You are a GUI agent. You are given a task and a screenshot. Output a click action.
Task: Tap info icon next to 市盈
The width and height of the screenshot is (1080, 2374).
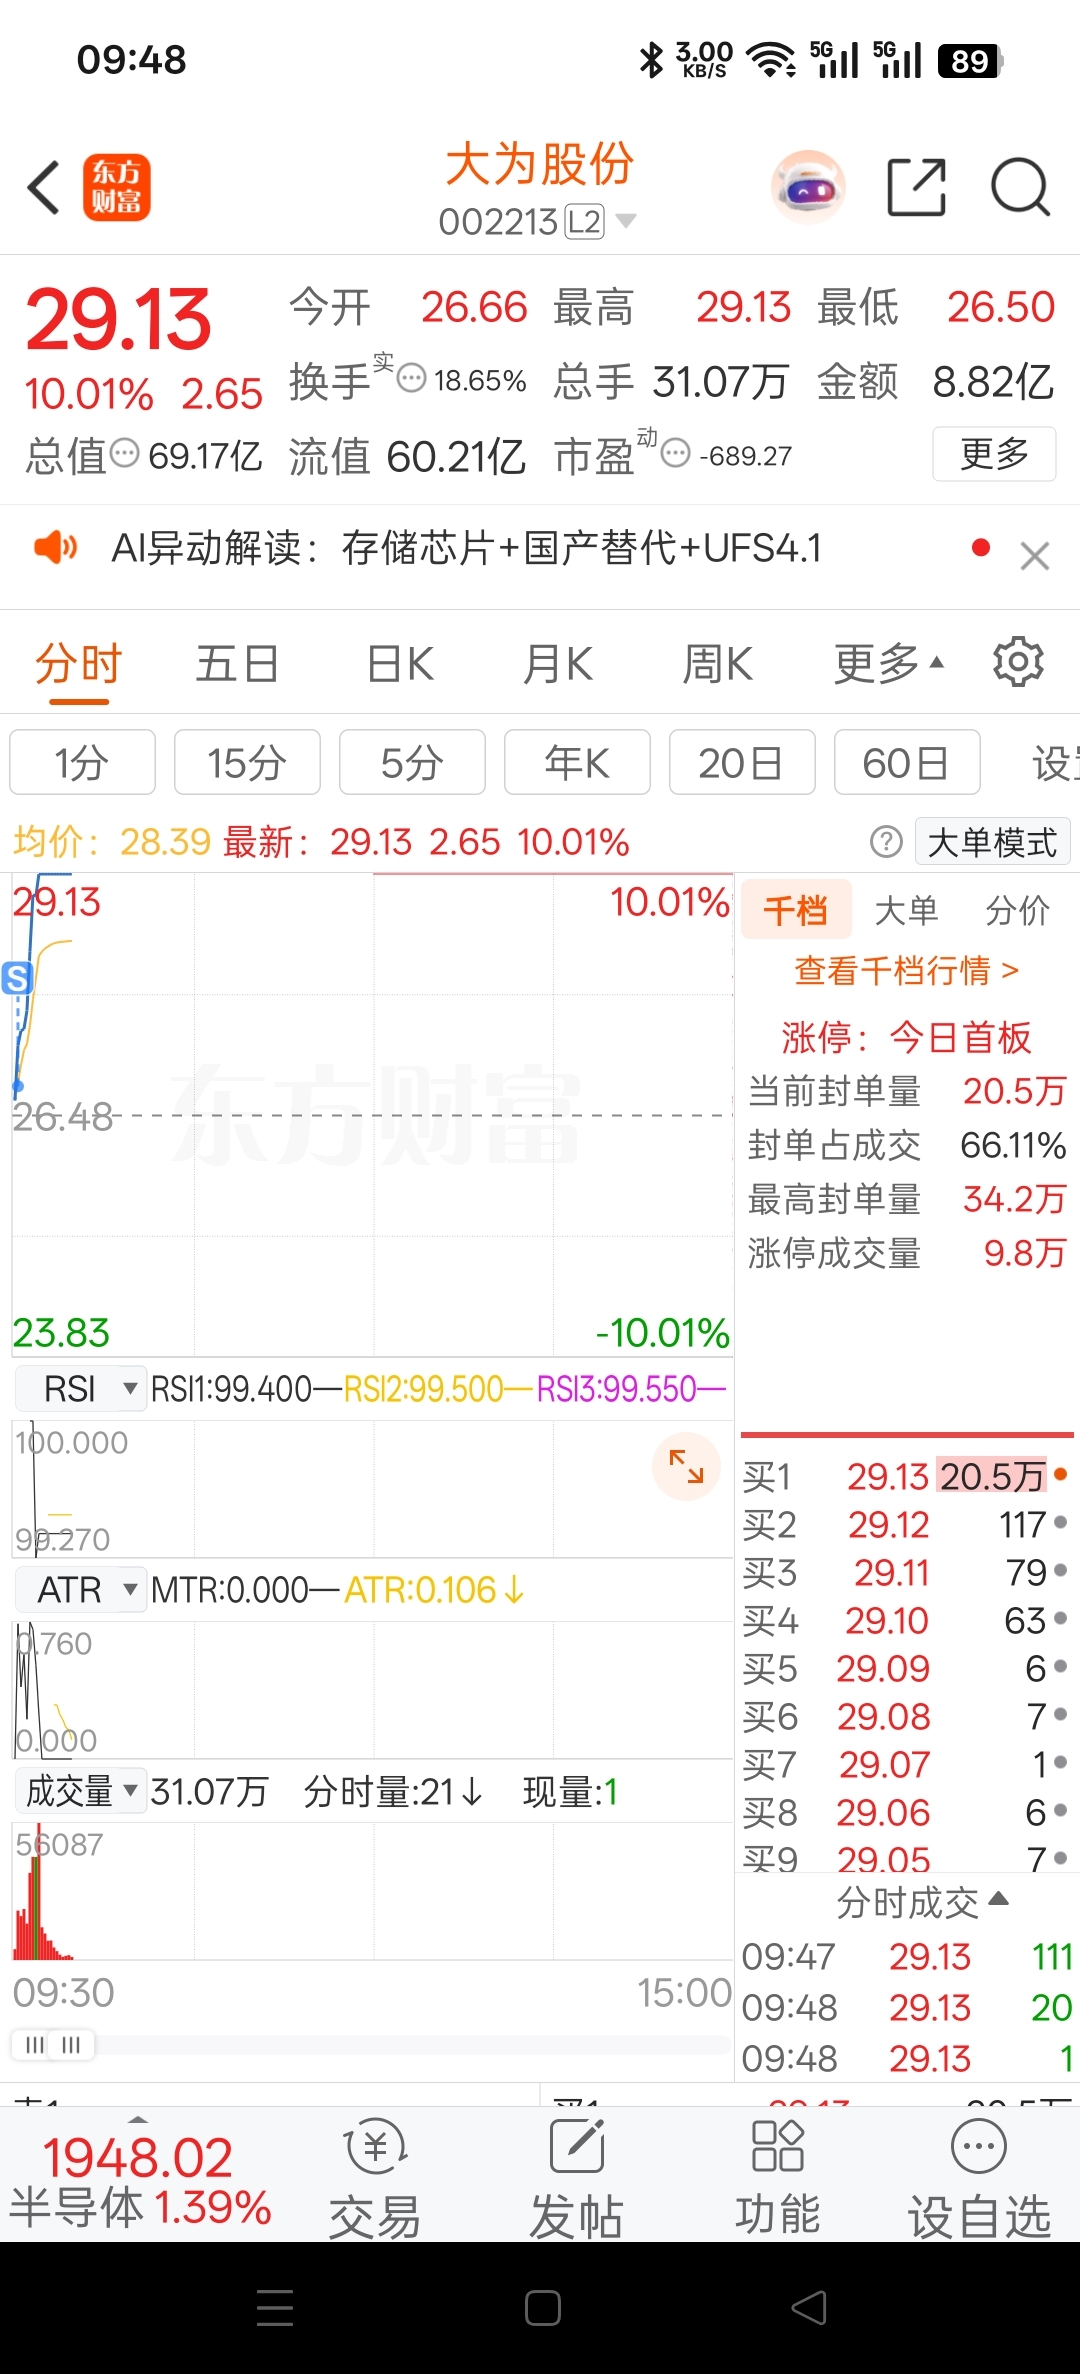pyautogui.click(x=676, y=453)
